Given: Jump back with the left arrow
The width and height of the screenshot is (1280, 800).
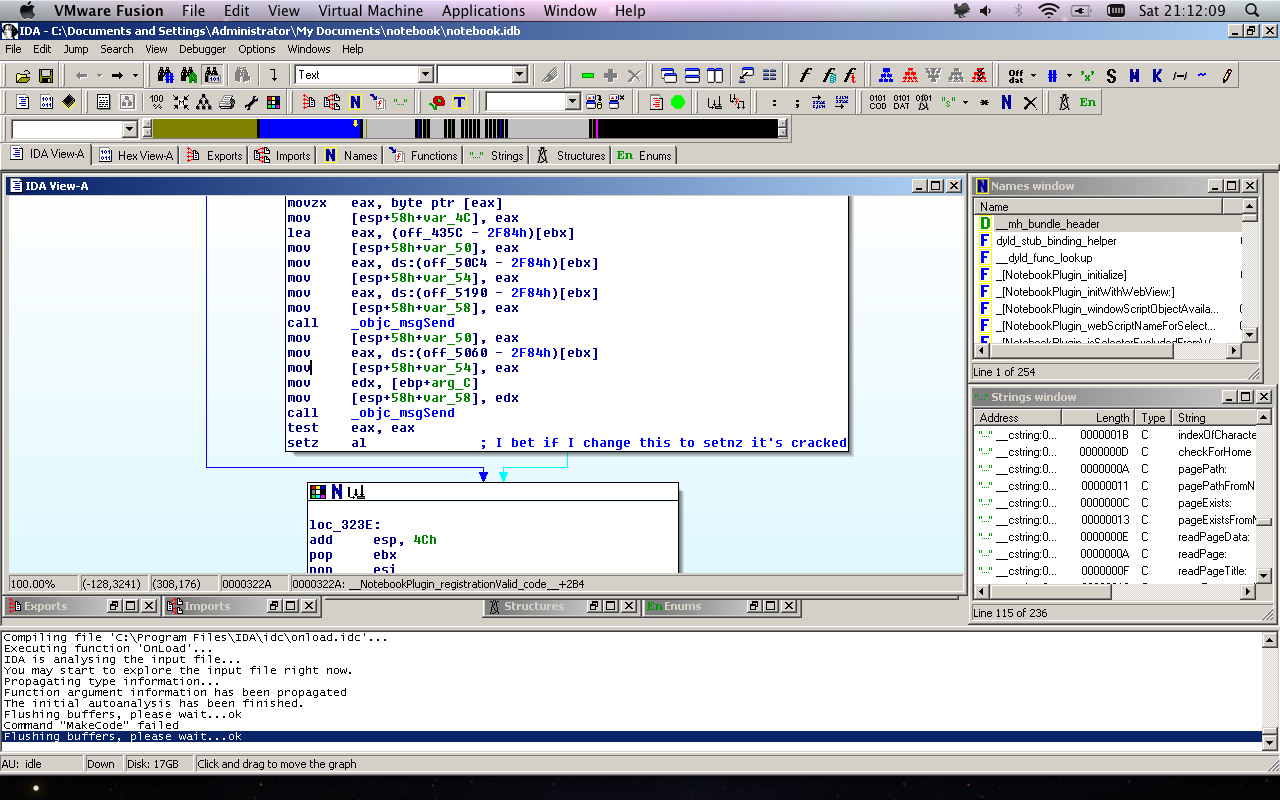Looking at the screenshot, I should coord(82,75).
